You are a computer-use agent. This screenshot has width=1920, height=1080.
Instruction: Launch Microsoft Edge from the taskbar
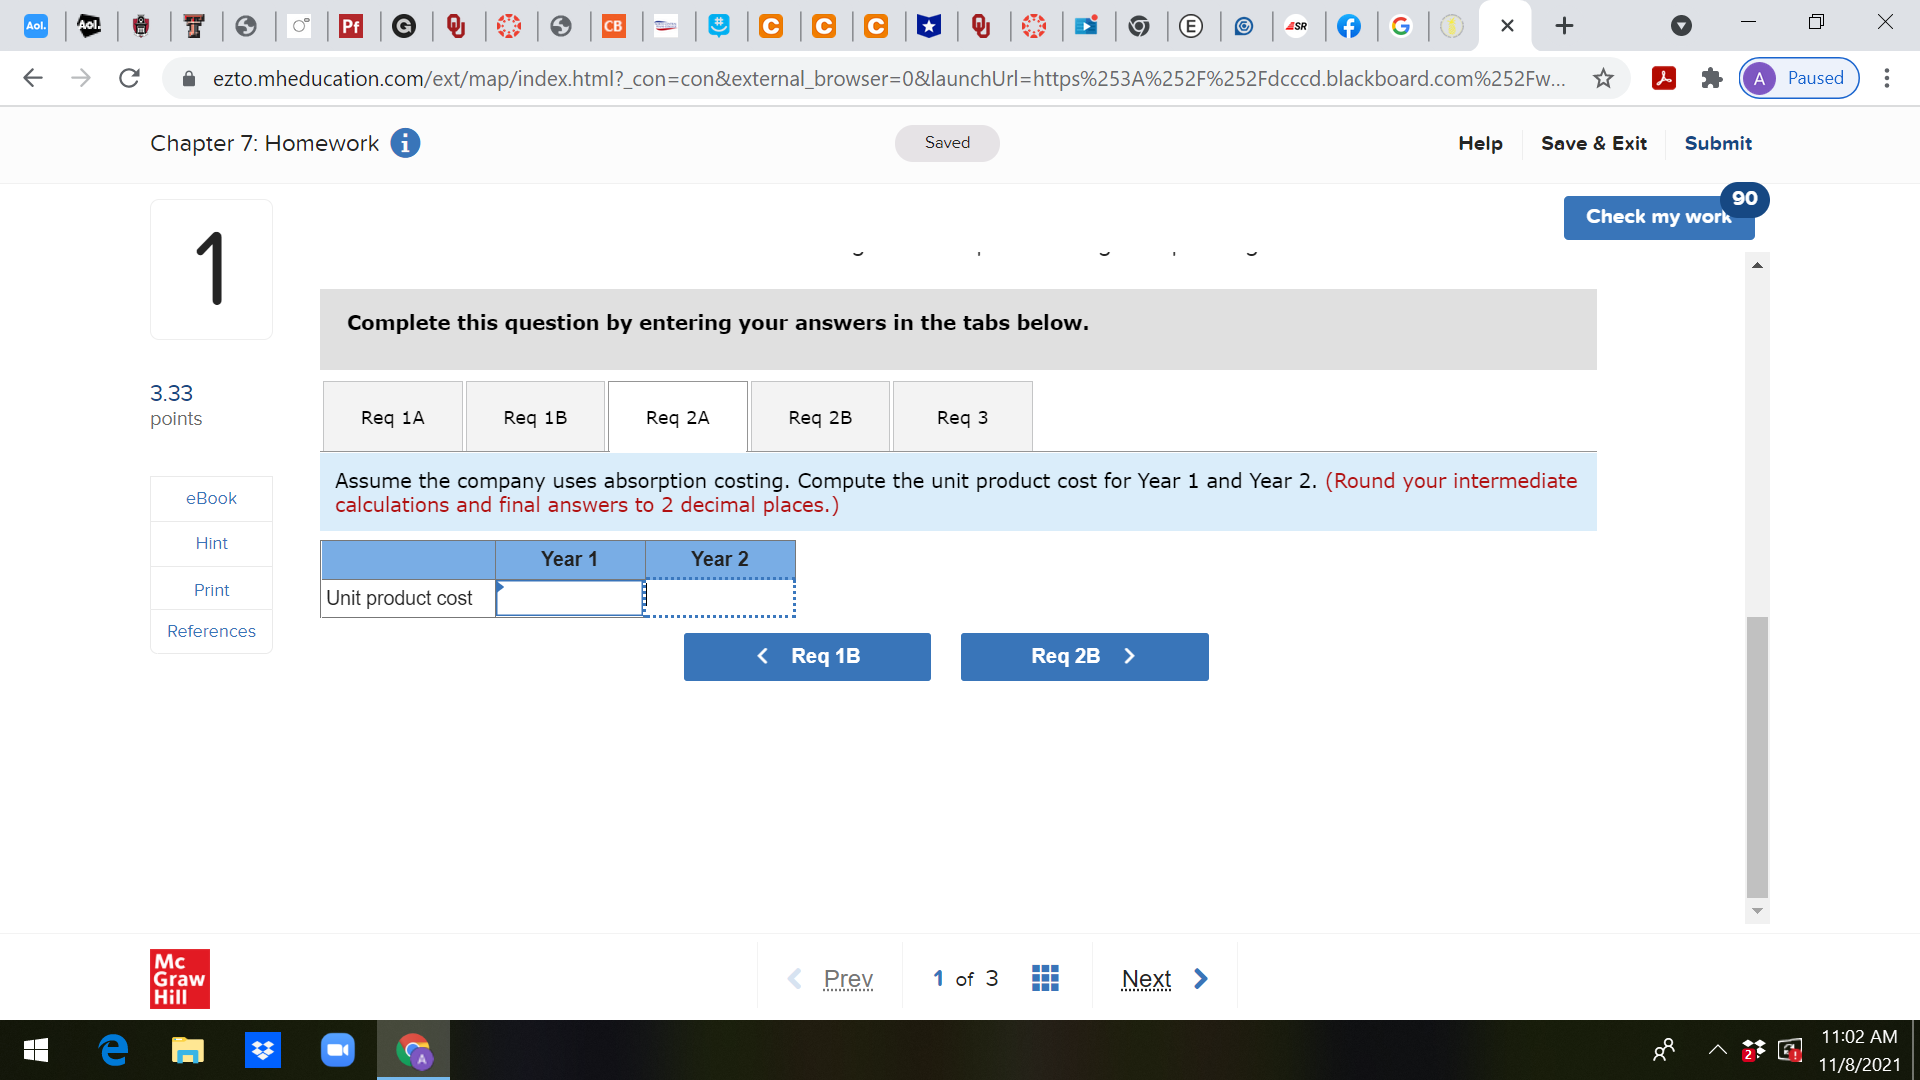112,1050
